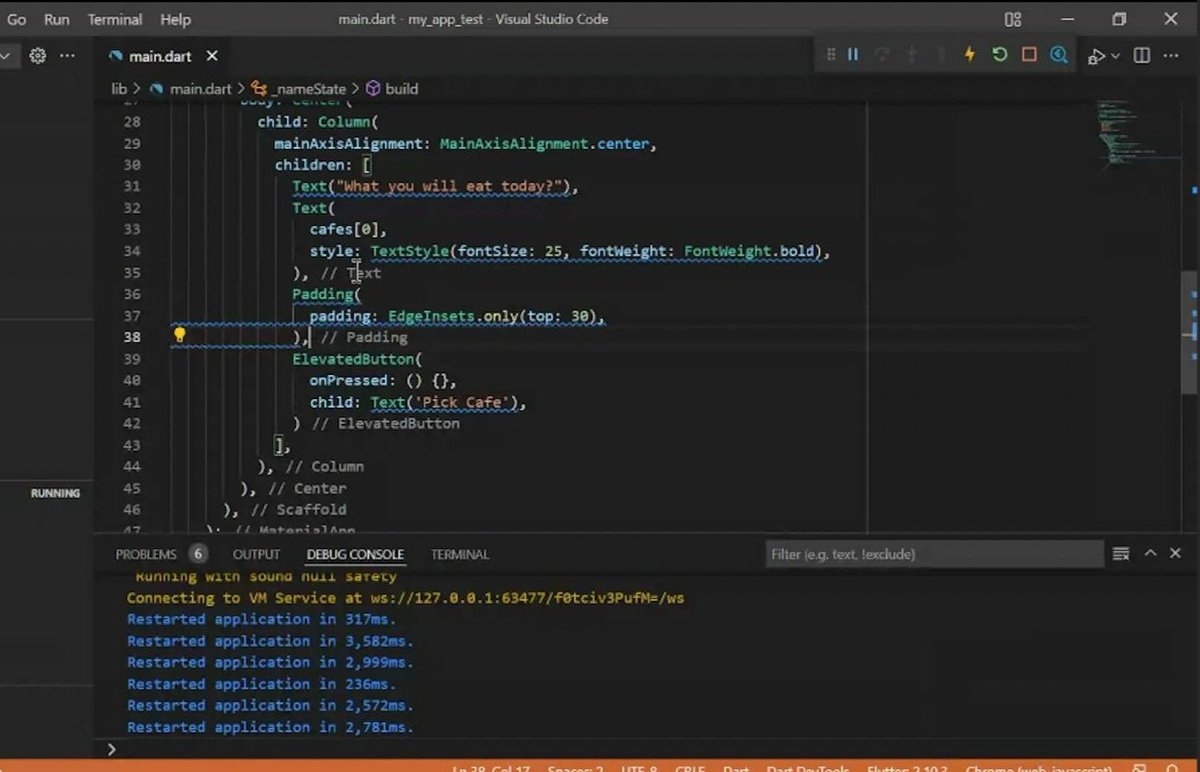1200x772 pixels.
Task: Click the Customize Layout icon in title bar
Action: [x=1013, y=19]
